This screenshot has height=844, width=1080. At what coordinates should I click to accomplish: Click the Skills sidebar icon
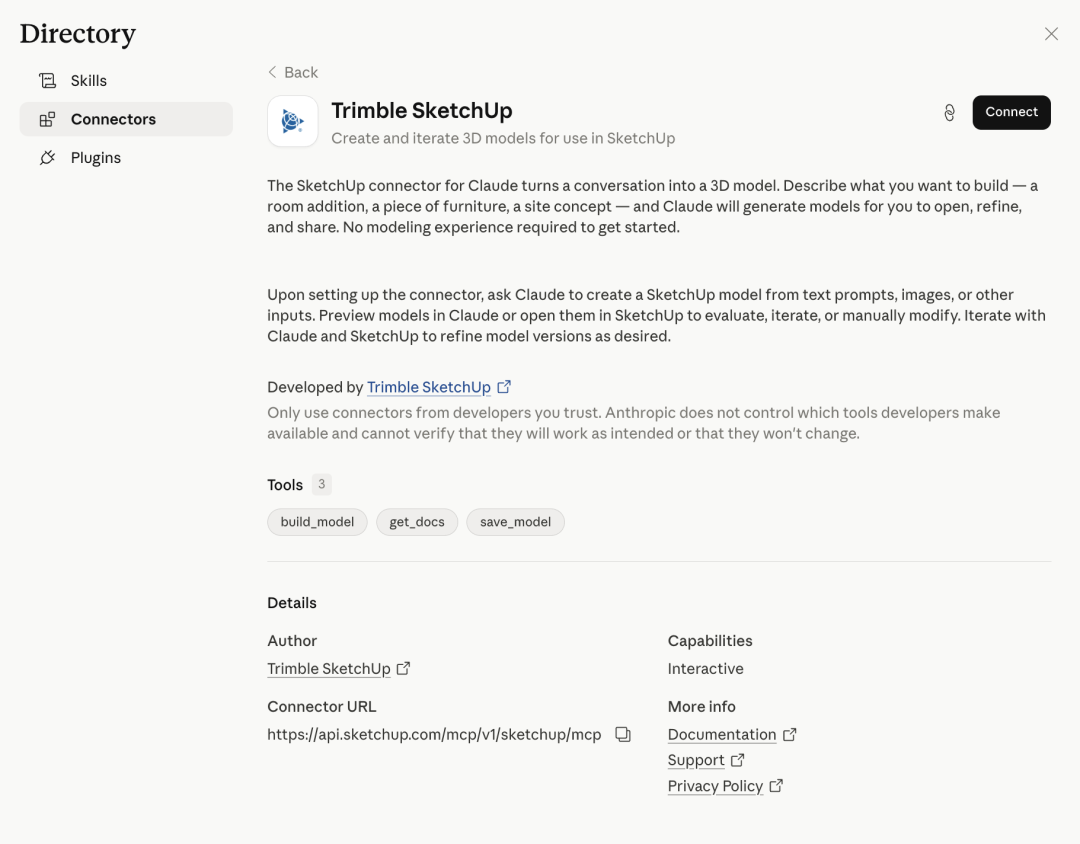point(47,81)
